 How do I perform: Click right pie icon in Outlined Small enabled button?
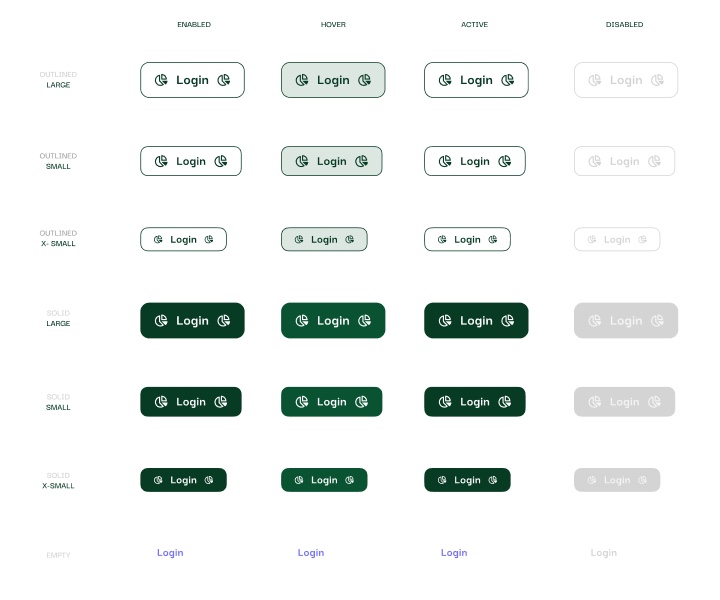pos(221,161)
